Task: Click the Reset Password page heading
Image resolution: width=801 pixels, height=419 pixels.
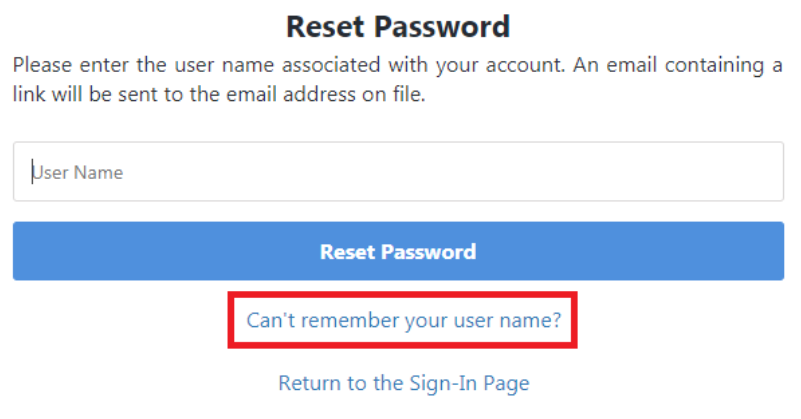Action: click(398, 26)
